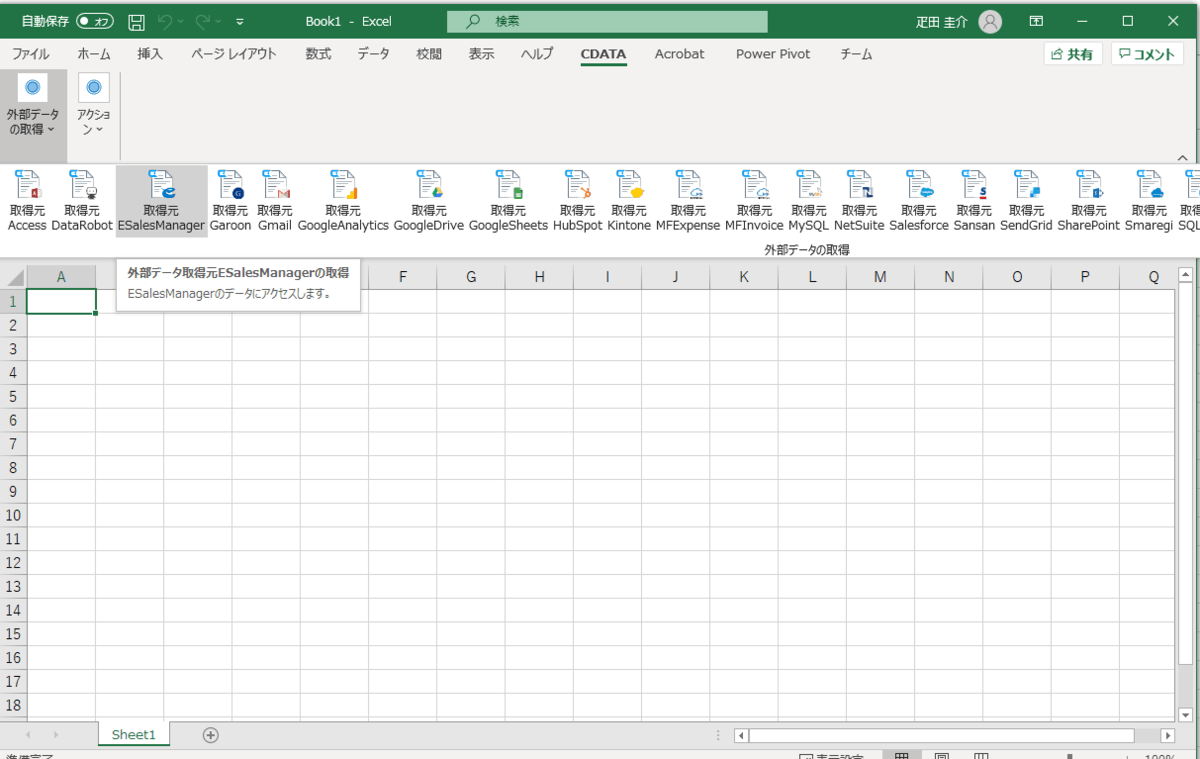Click the 検索 search box
The image size is (1200, 759).
click(x=607, y=21)
